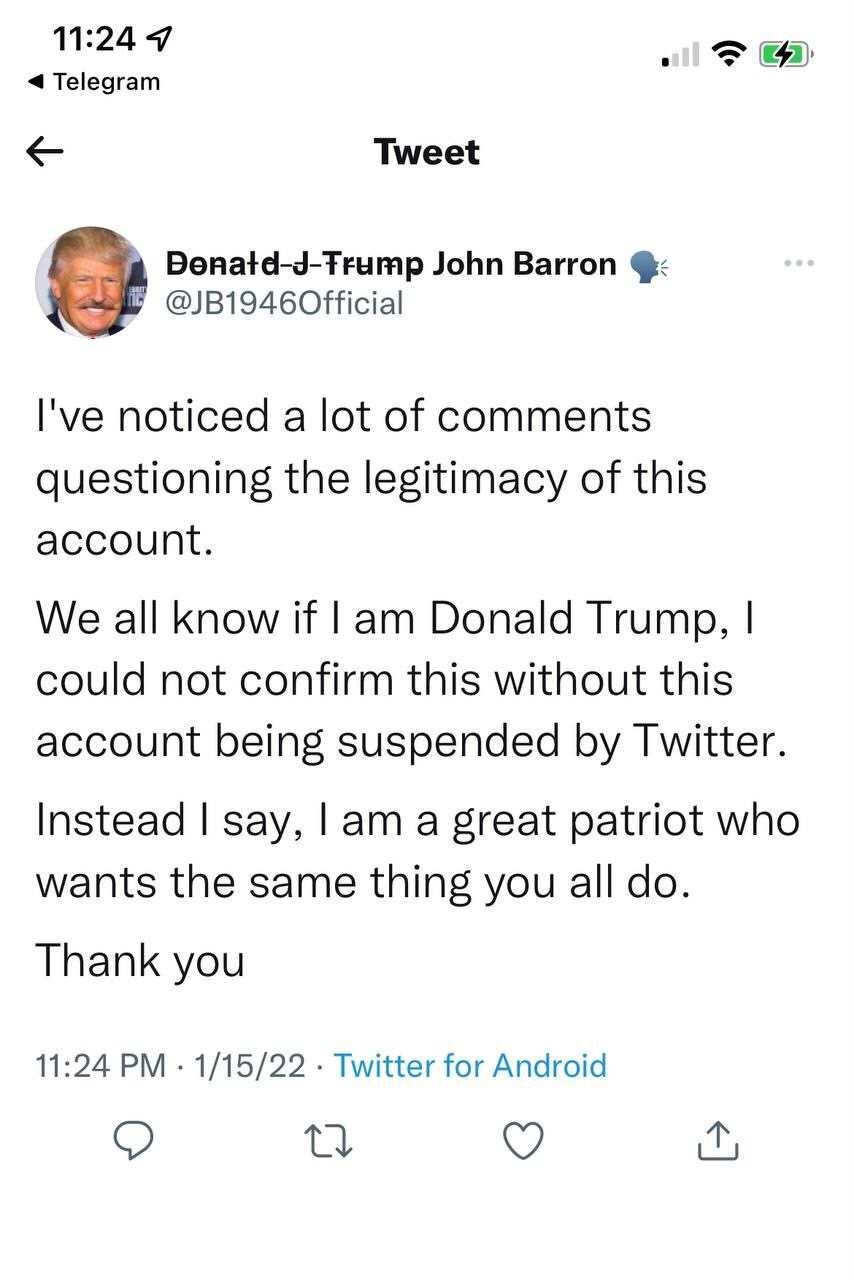Return to Telegram via top-left breadcrumb
Screen dimensions: 854x1280
pyautogui.click(x=94, y=82)
